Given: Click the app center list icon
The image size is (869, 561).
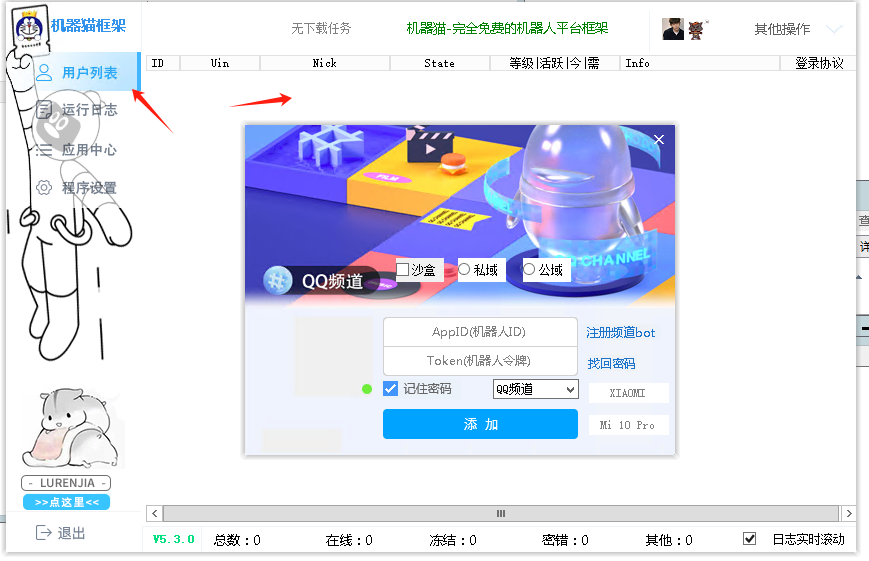Looking at the screenshot, I should (x=44, y=150).
